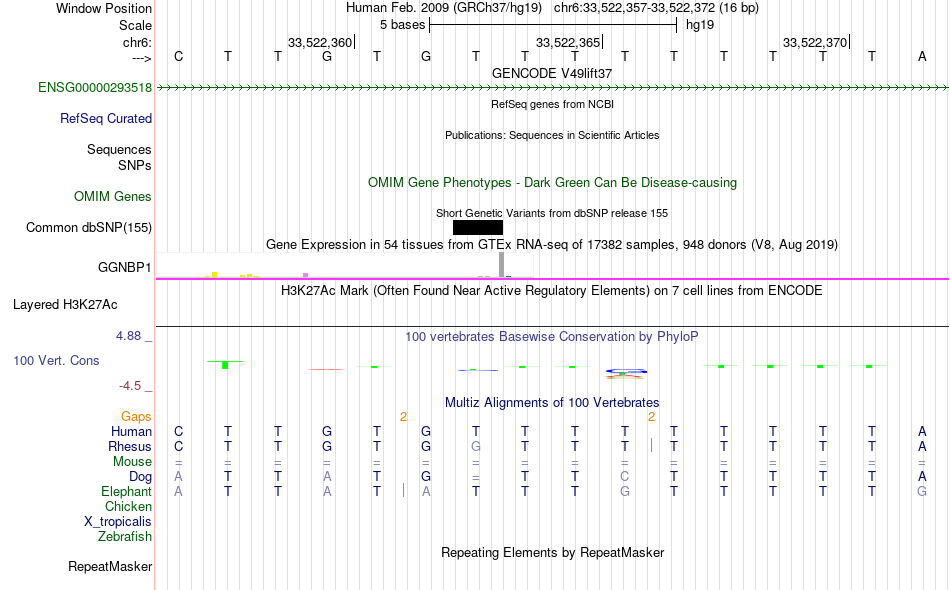Select the Rhesus alignment row label
This screenshot has width=950, height=590.
pos(129,446)
